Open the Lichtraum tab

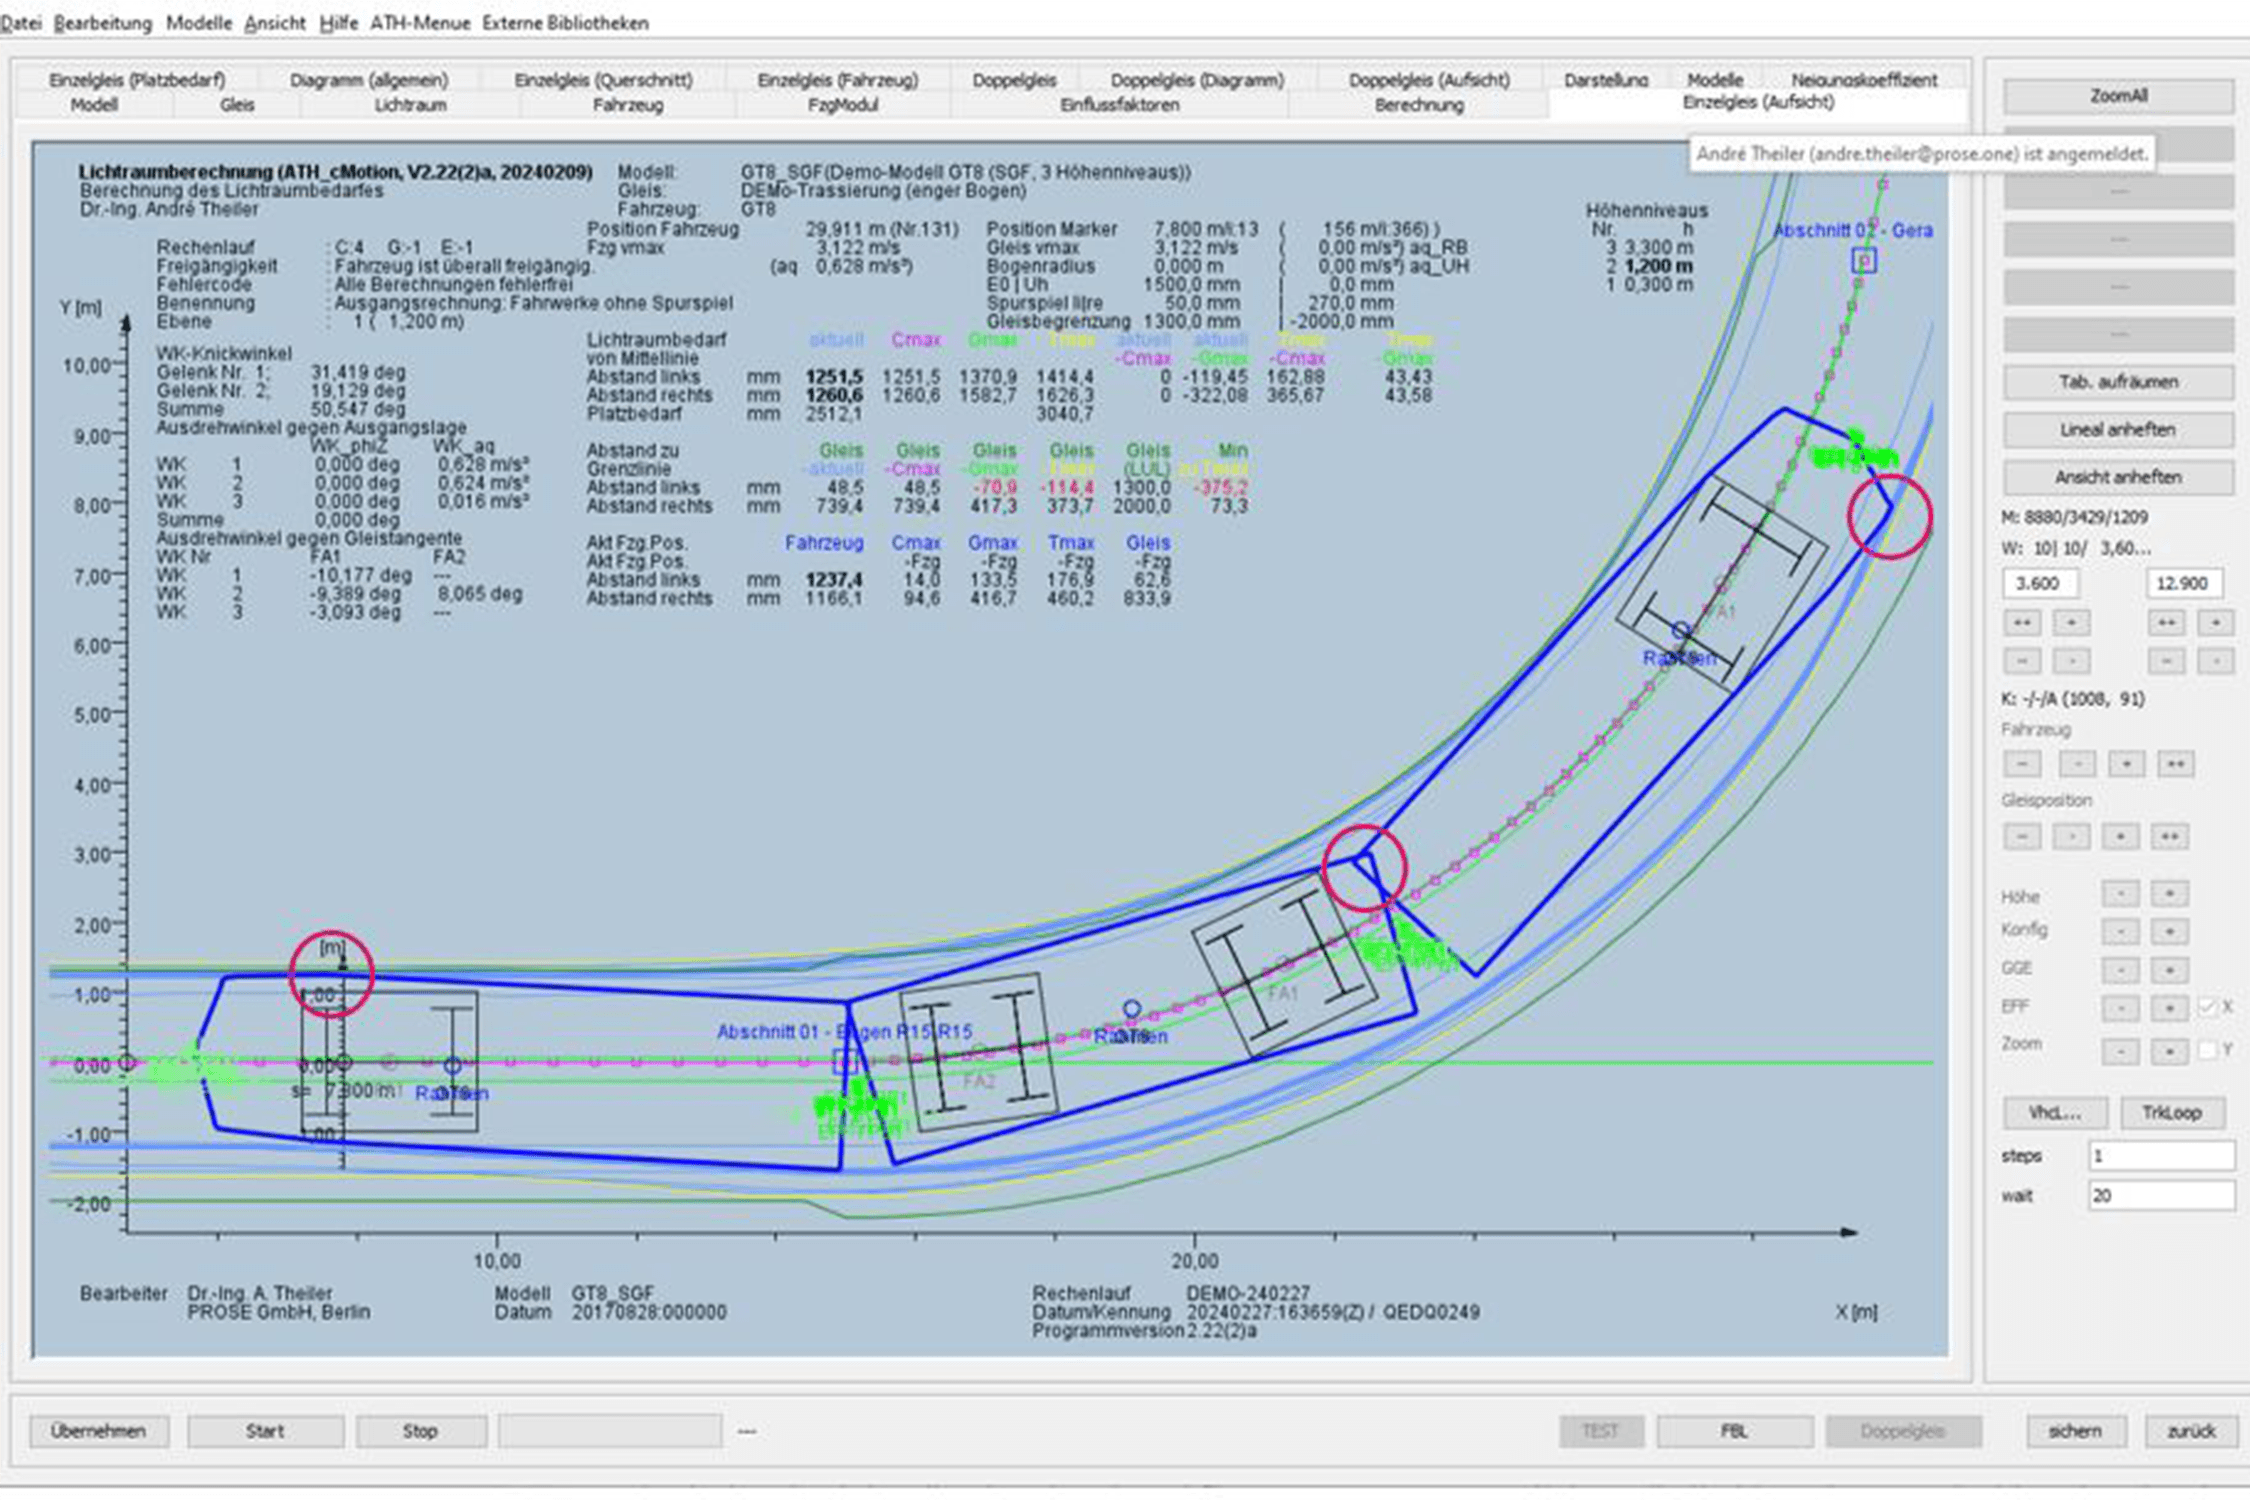pos(410,105)
